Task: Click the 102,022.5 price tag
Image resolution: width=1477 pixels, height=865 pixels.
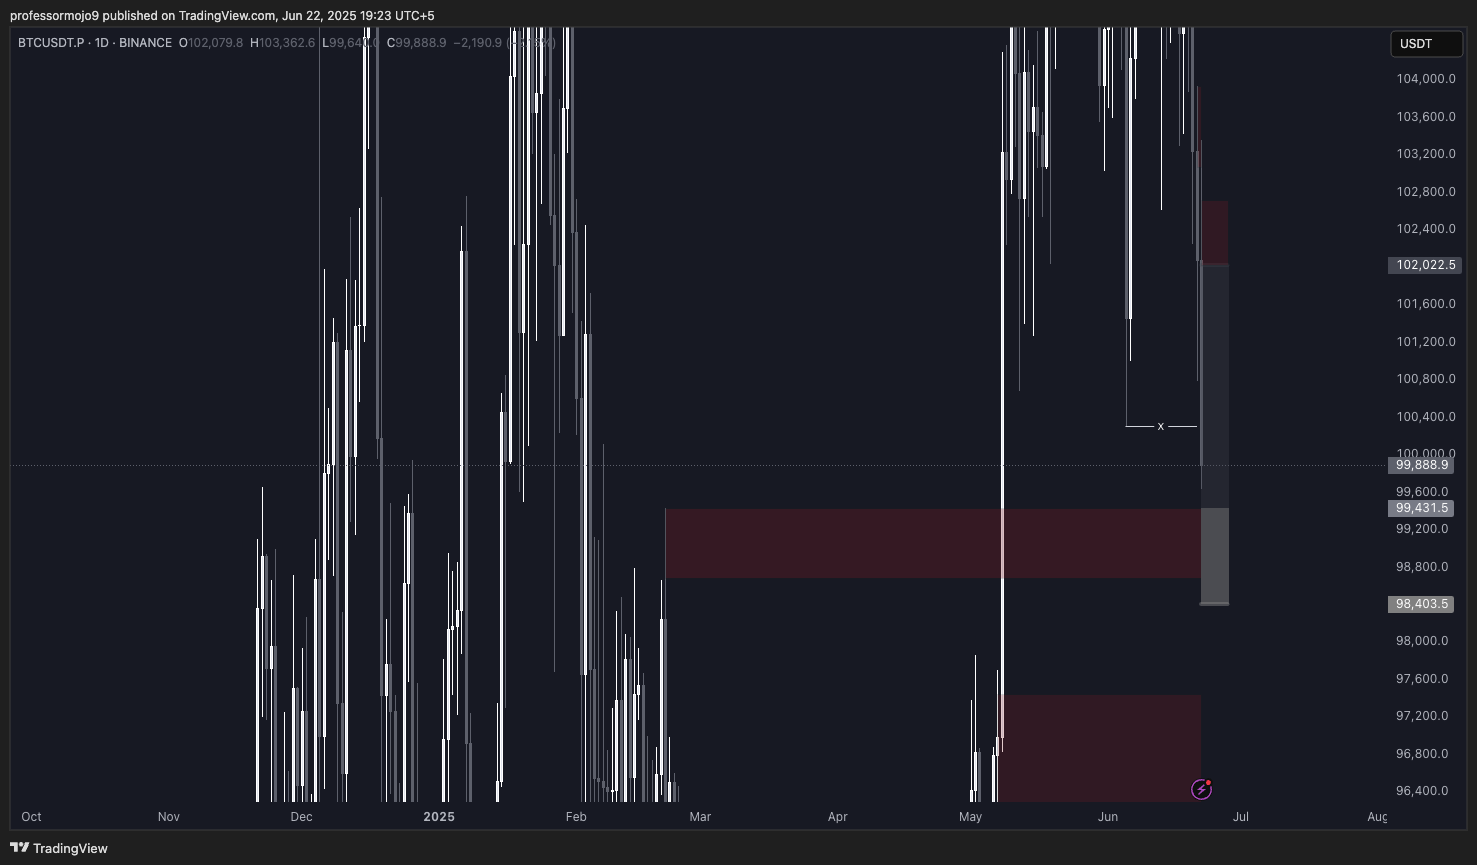Action: pyautogui.click(x=1425, y=265)
